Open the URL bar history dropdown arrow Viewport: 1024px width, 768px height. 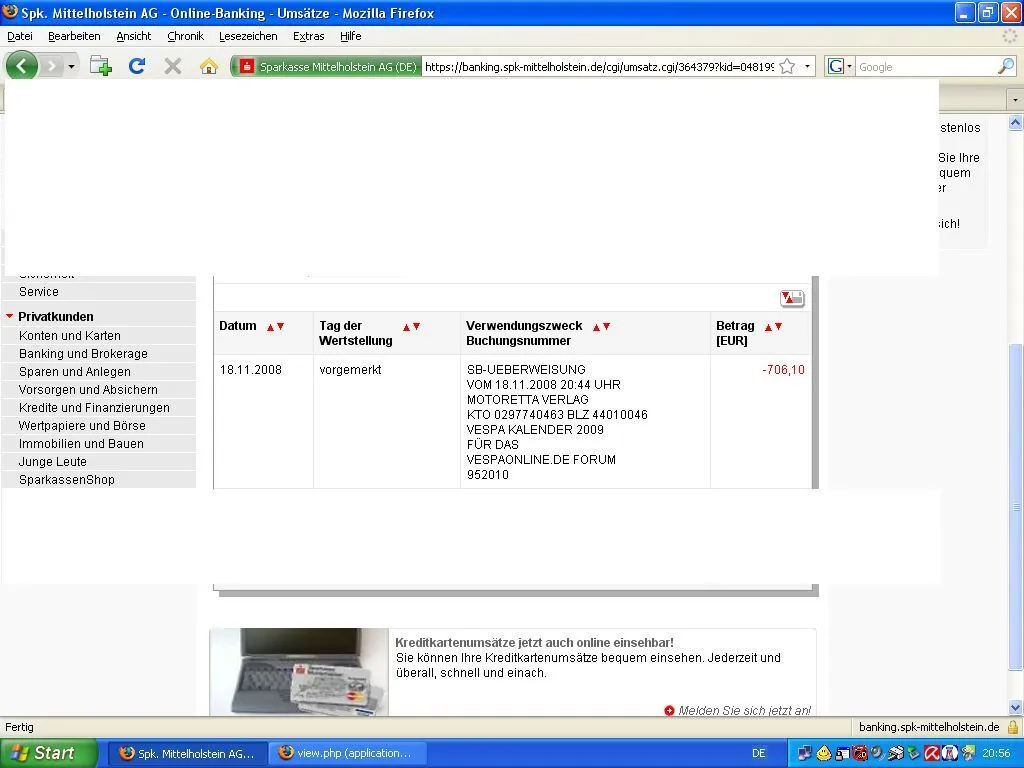pos(807,67)
